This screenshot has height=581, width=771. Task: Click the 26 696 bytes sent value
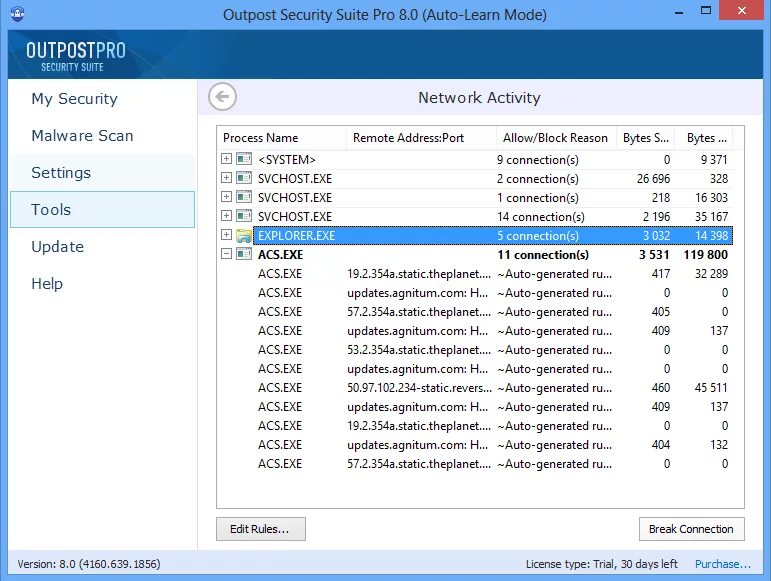tap(653, 179)
